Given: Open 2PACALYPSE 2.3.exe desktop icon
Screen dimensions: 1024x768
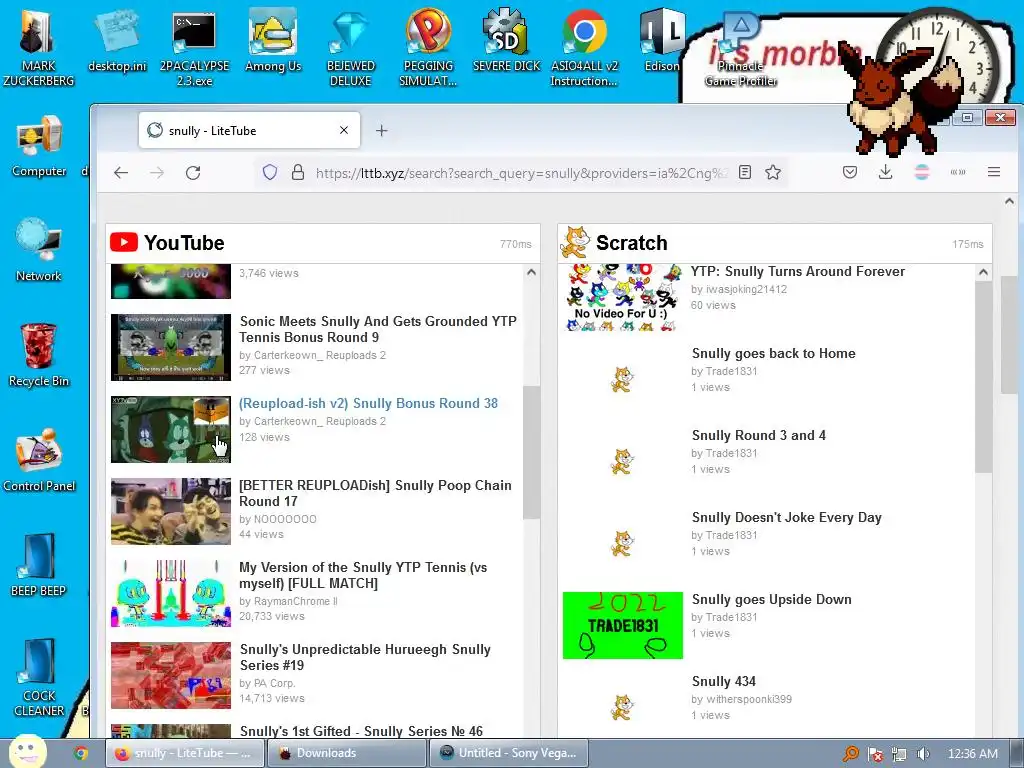Looking at the screenshot, I should click(x=194, y=49).
